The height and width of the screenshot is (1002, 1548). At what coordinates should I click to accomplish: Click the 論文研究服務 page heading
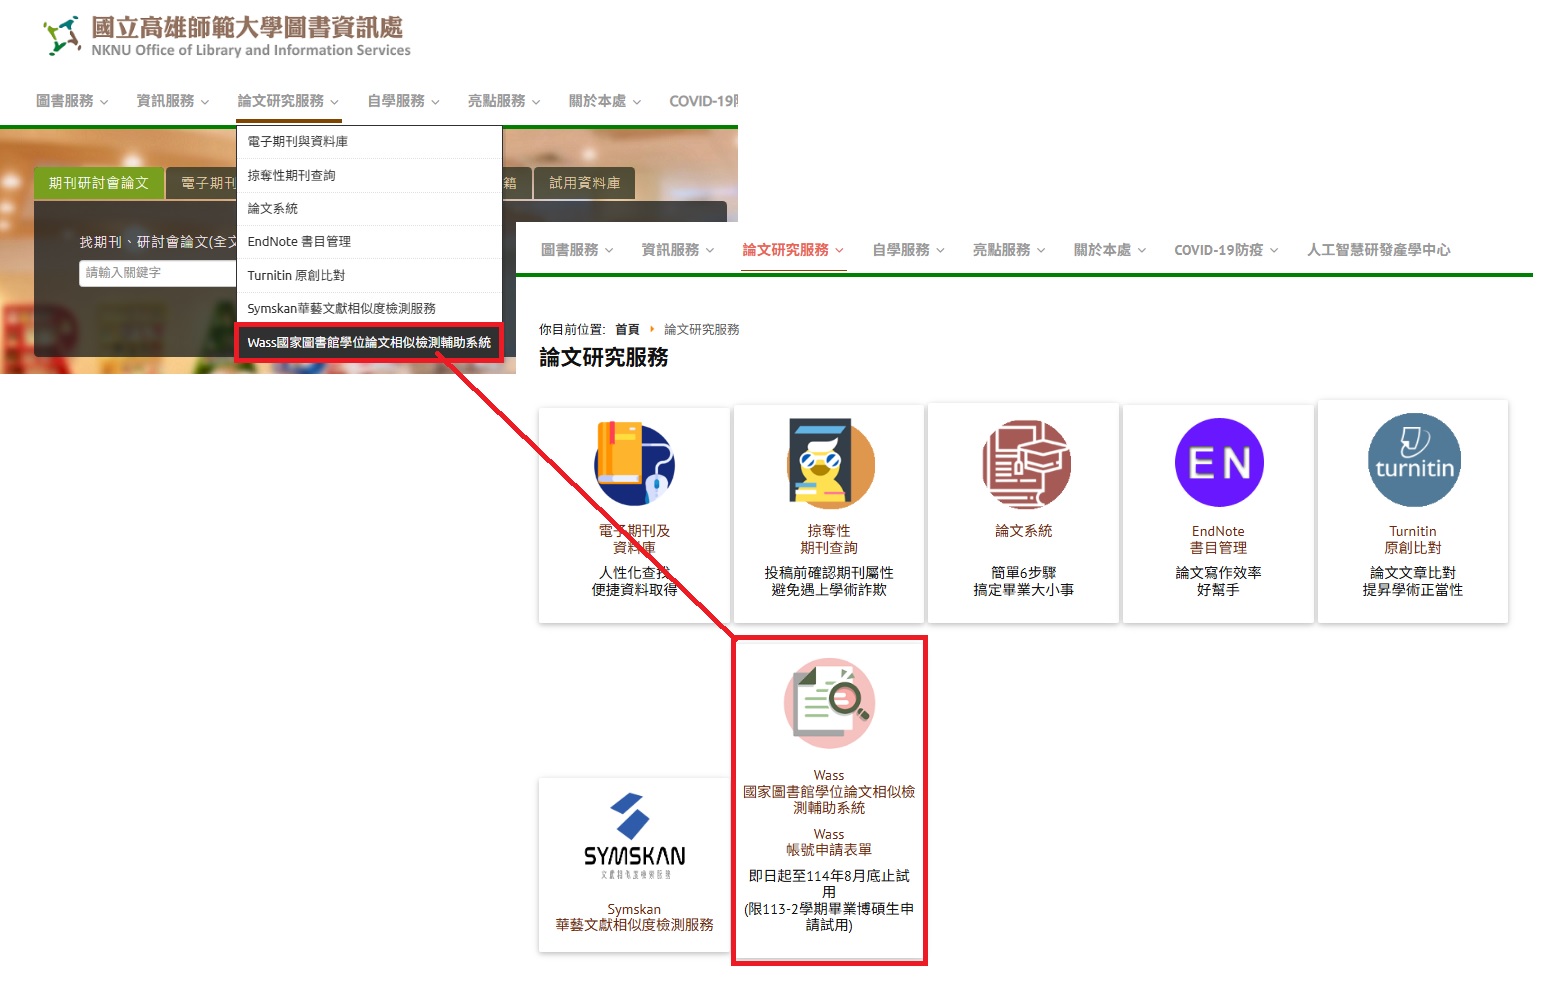pos(604,357)
